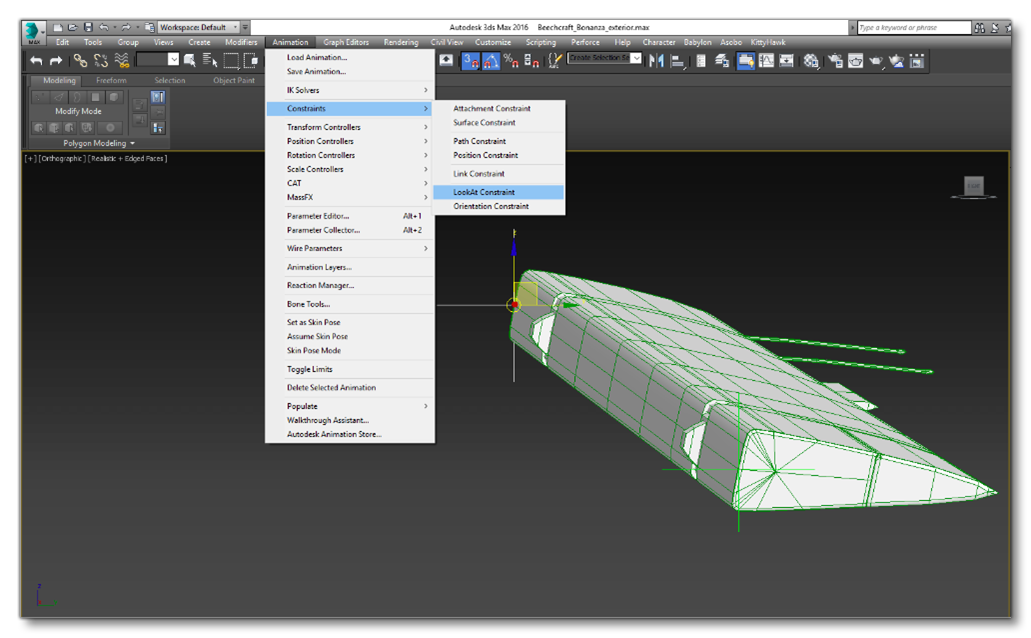
Task: Open Select by Name dialog
Action: (x=210, y=61)
